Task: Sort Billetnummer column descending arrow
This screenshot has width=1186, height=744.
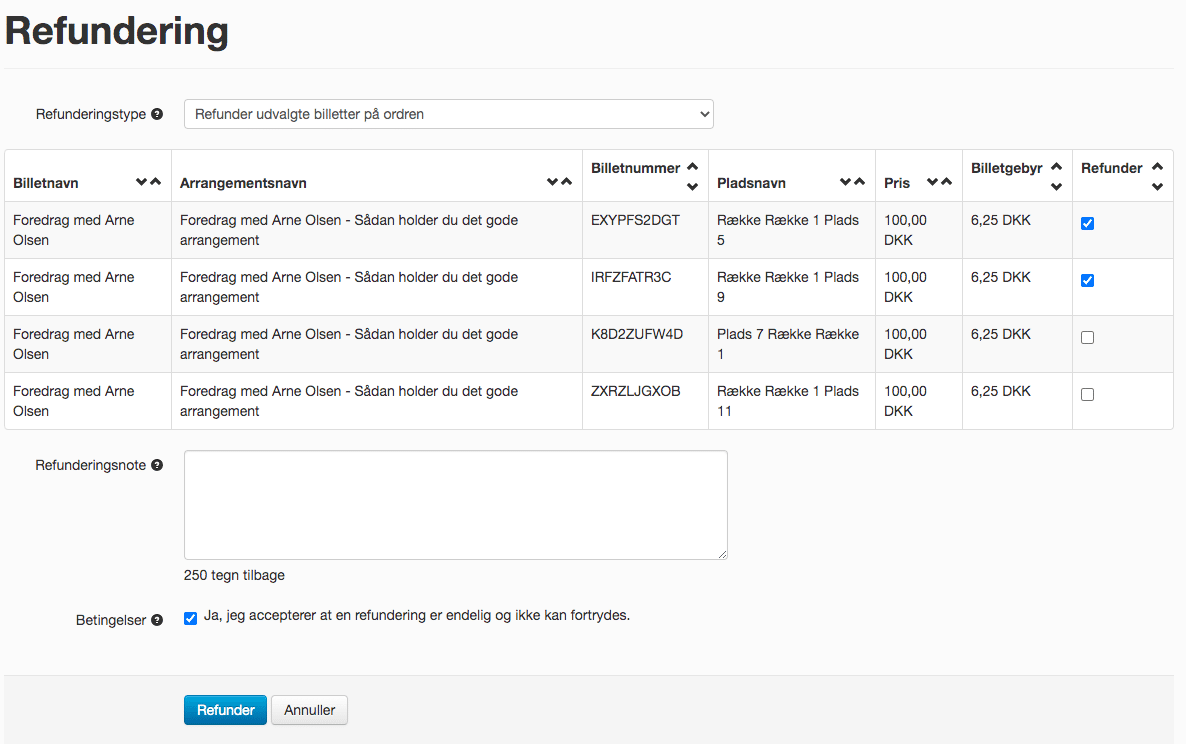Action: (x=692, y=187)
